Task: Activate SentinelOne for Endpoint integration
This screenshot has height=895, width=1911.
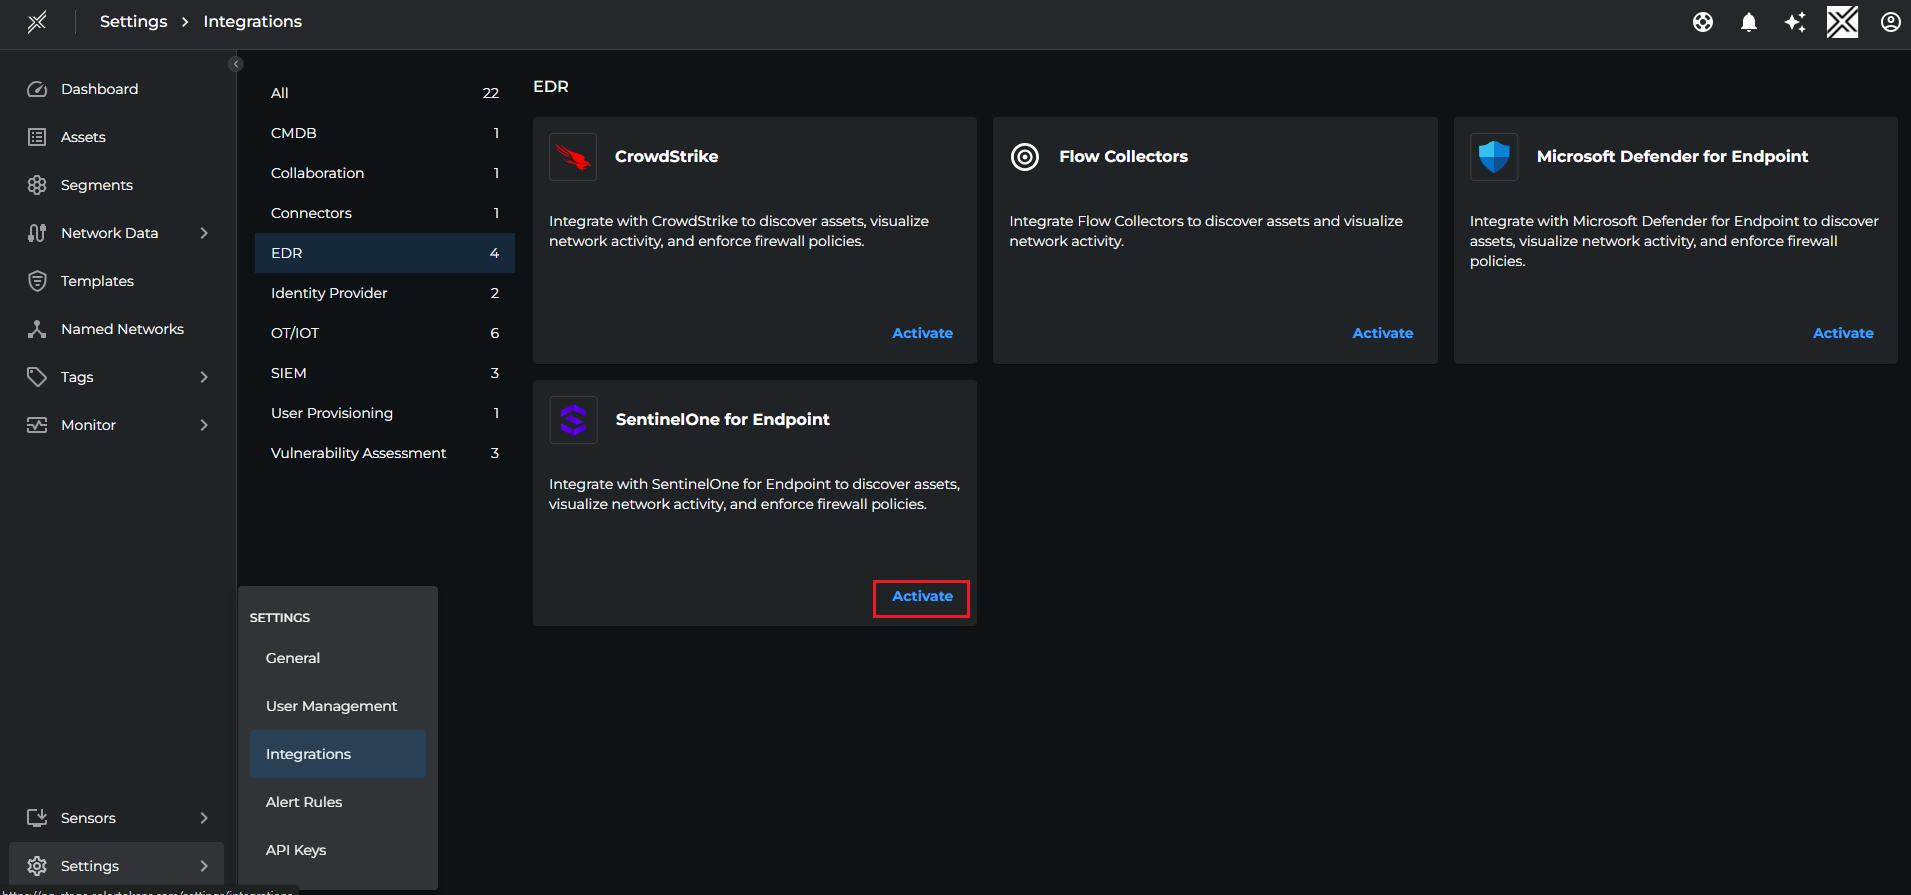Action: pos(922,597)
